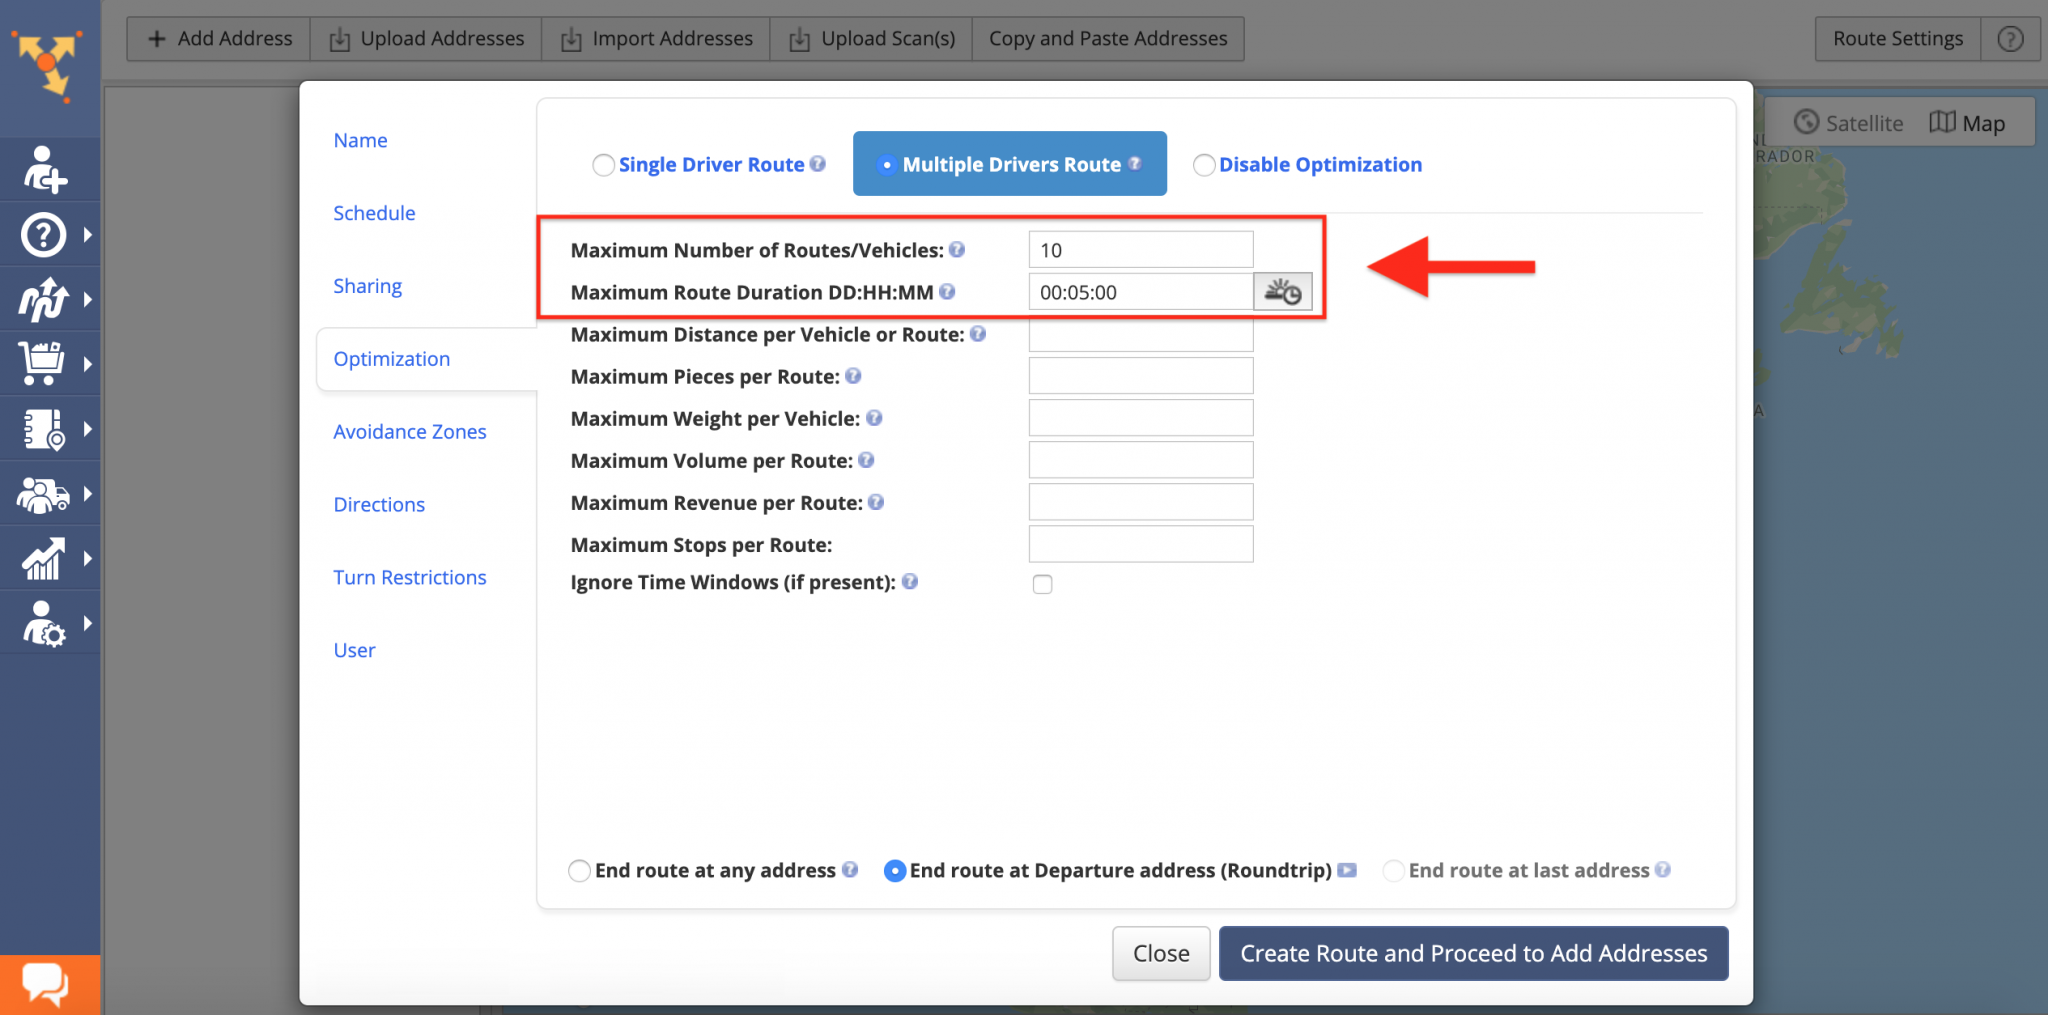Click Create Route and Proceed to Add Addresses
Viewport: 2048px width, 1015px height.
[x=1472, y=953]
